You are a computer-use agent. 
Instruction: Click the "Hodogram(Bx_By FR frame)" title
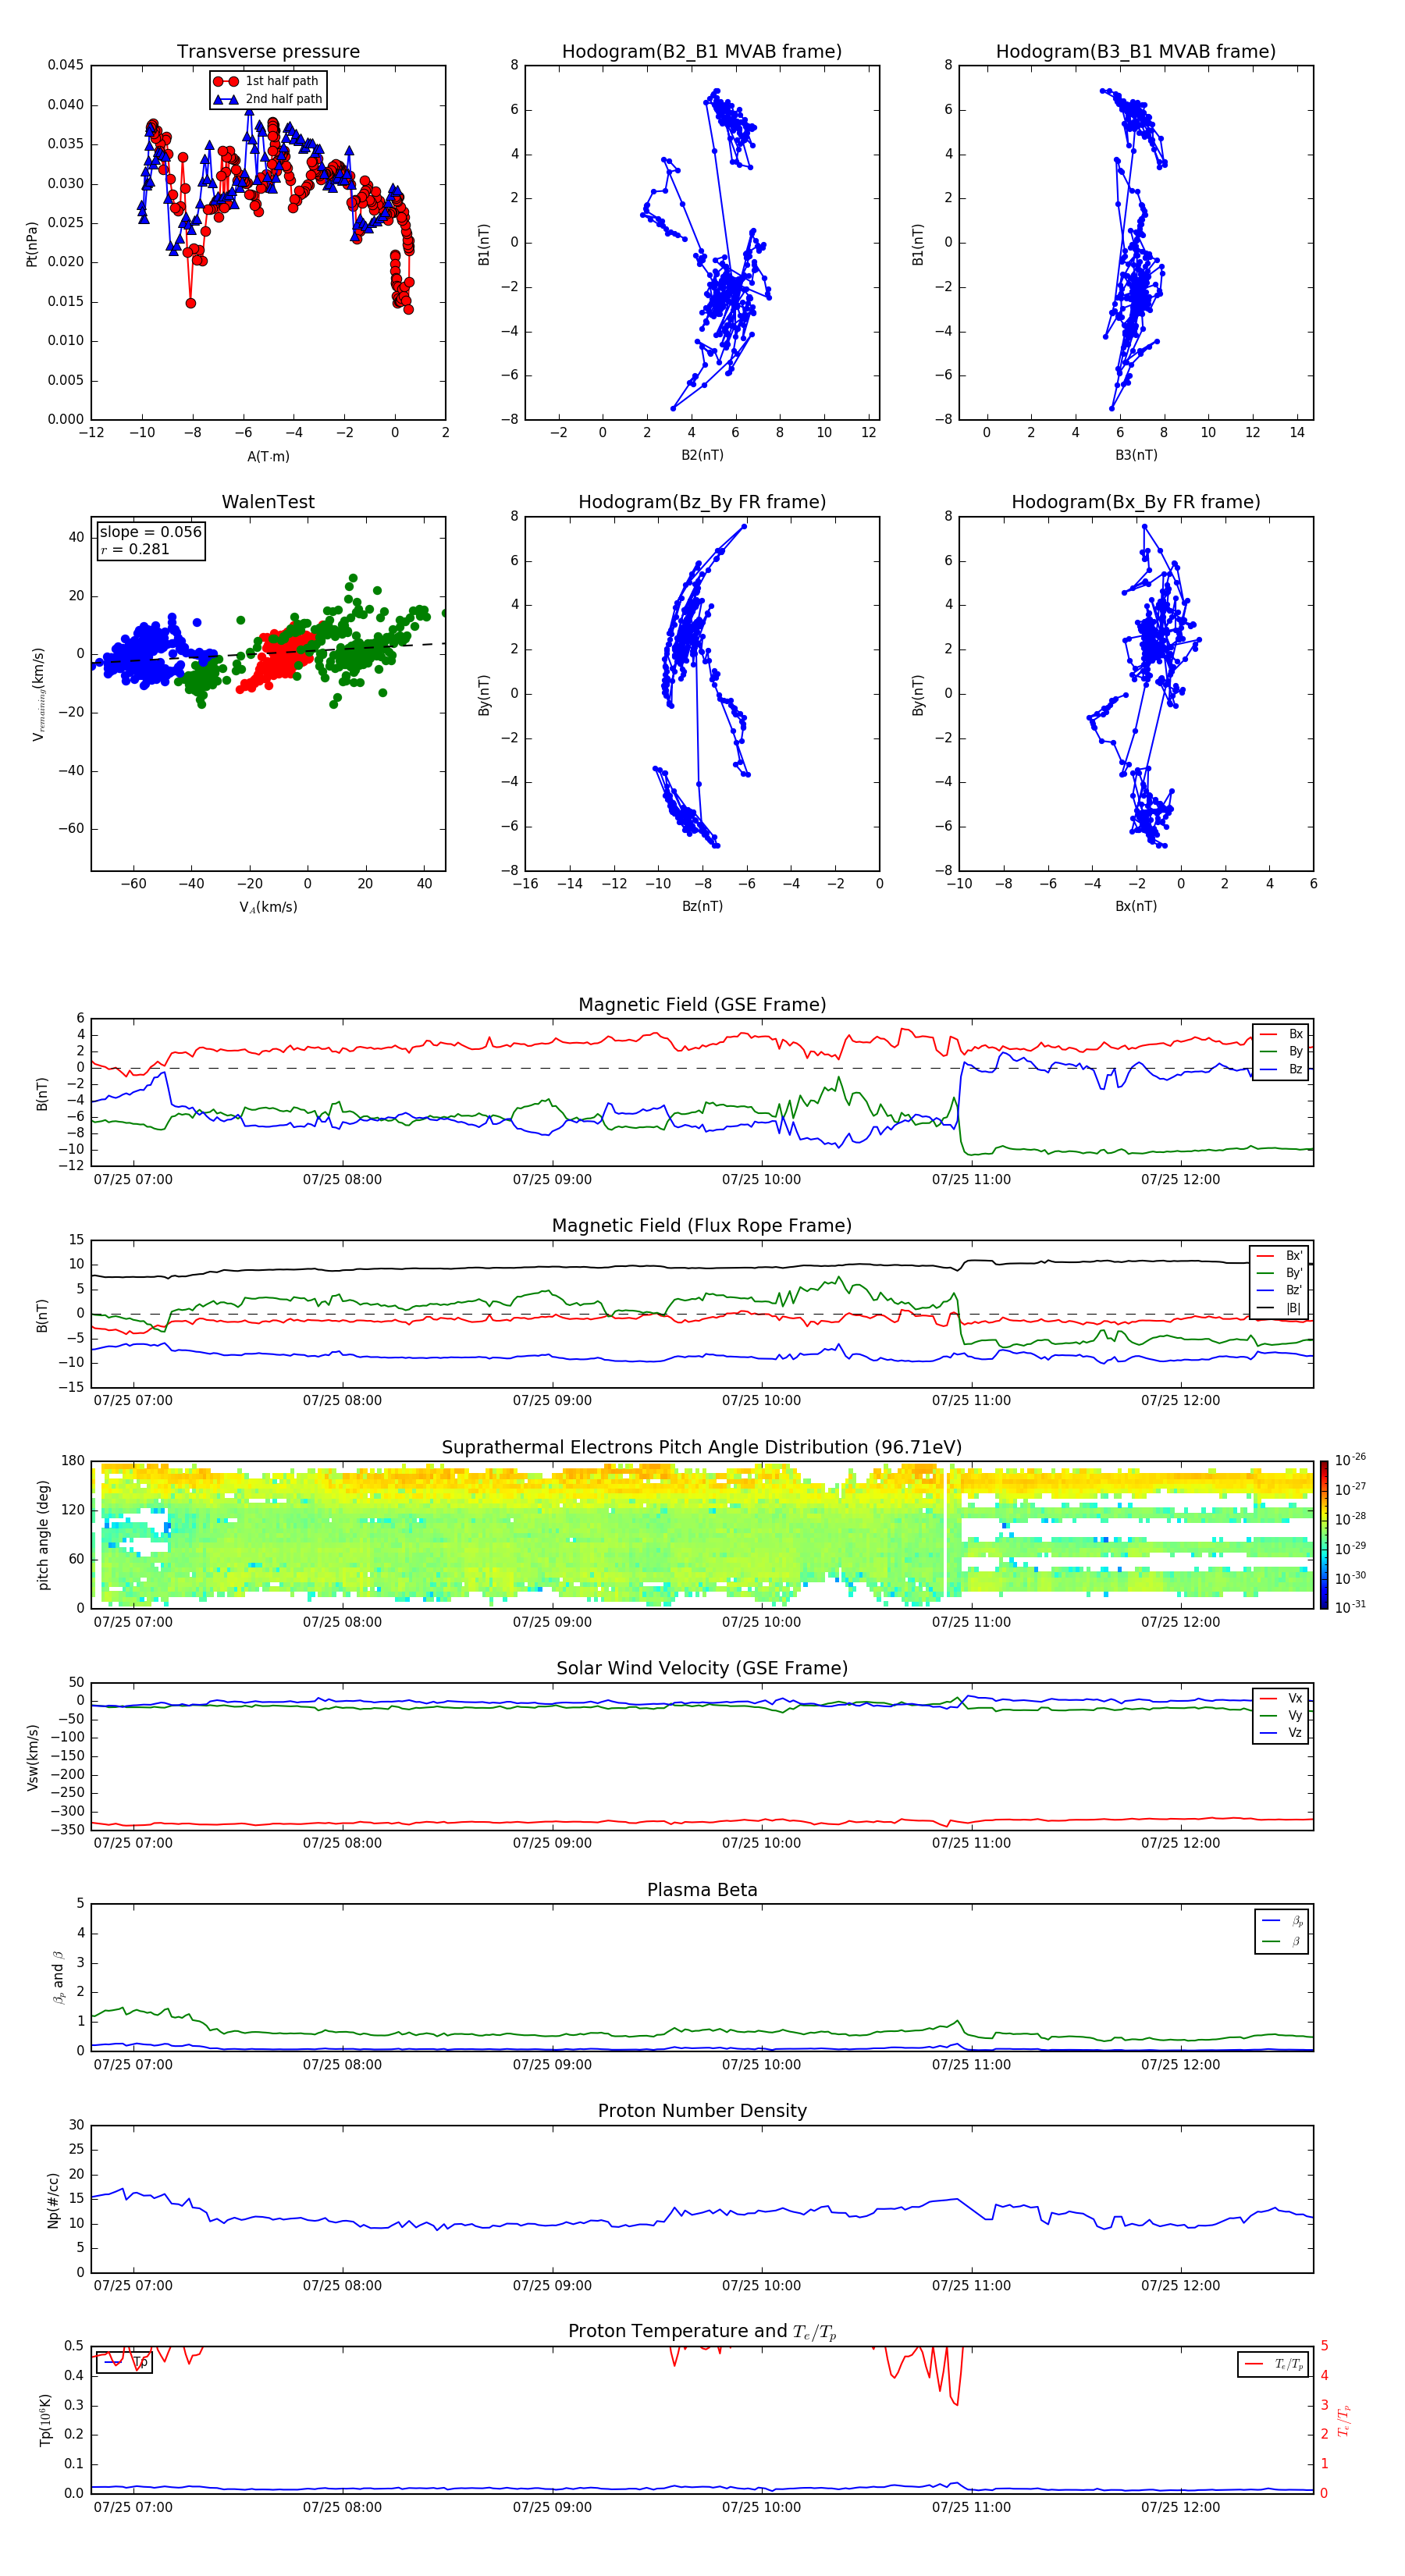1136,502
